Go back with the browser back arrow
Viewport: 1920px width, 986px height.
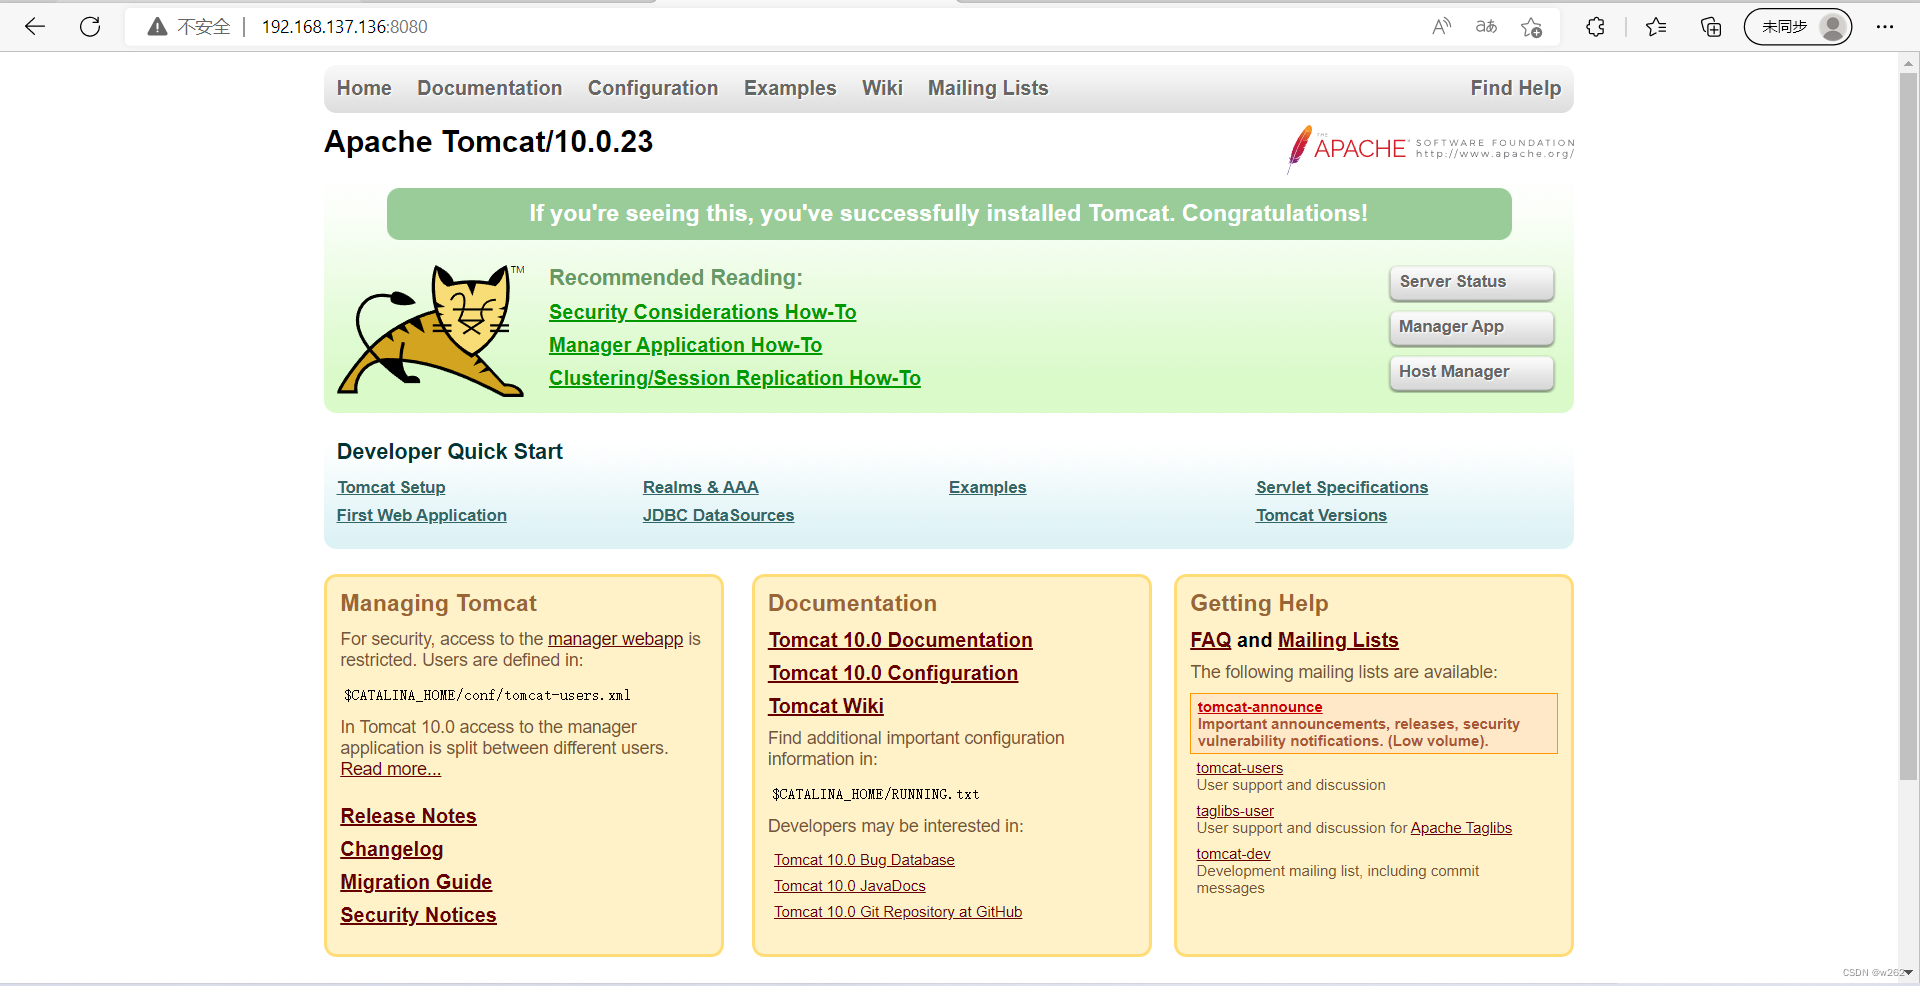tap(35, 27)
